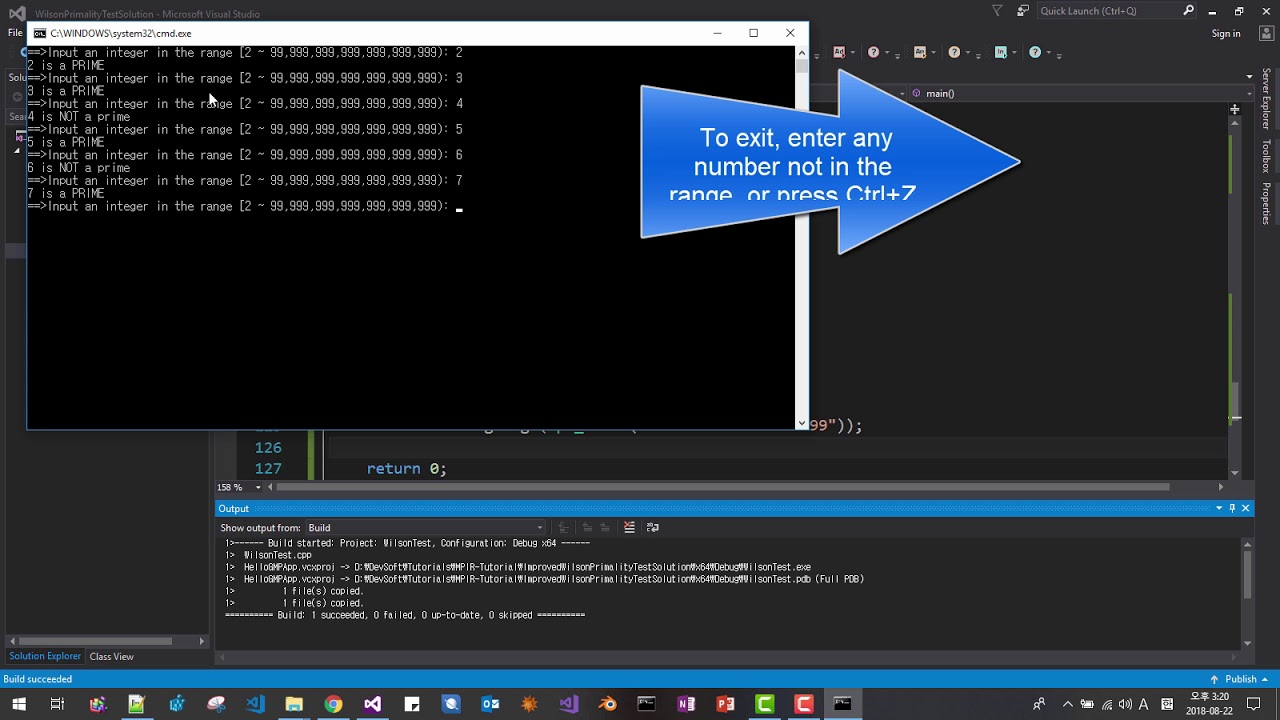Viewport: 1280px width, 720px height.
Task: Open the File menu in Visual Studio
Action: (x=15, y=33)
